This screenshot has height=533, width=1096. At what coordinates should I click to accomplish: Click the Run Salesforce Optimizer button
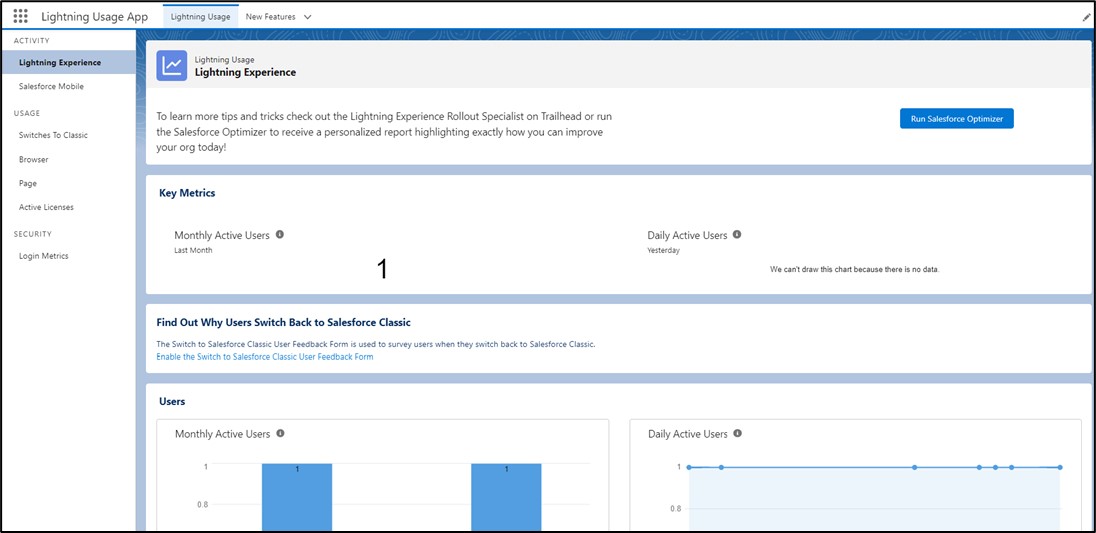956,119
